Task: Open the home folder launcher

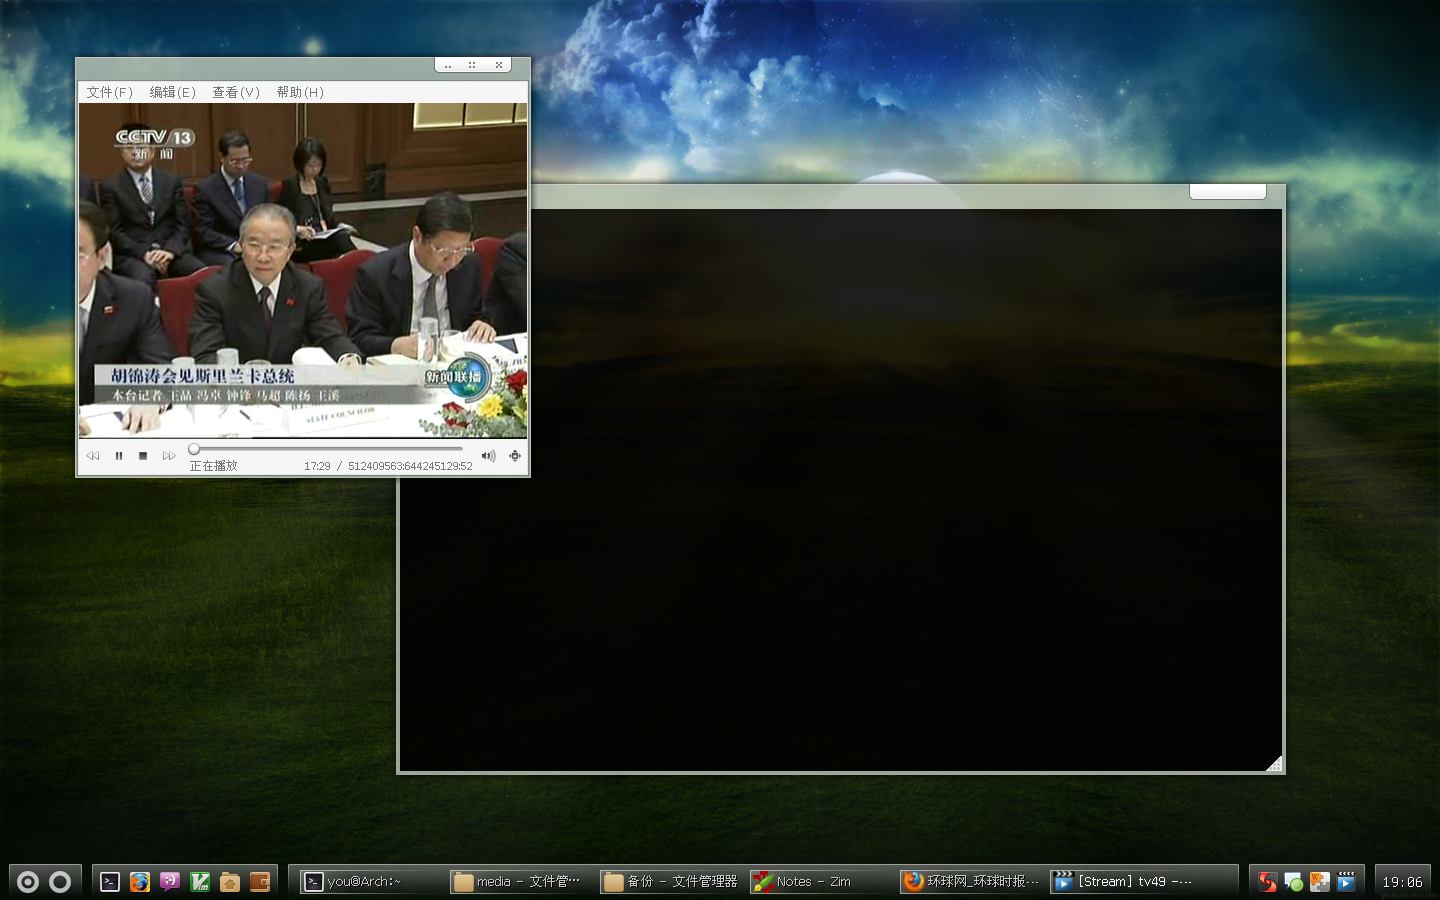Action: point(230,881)
